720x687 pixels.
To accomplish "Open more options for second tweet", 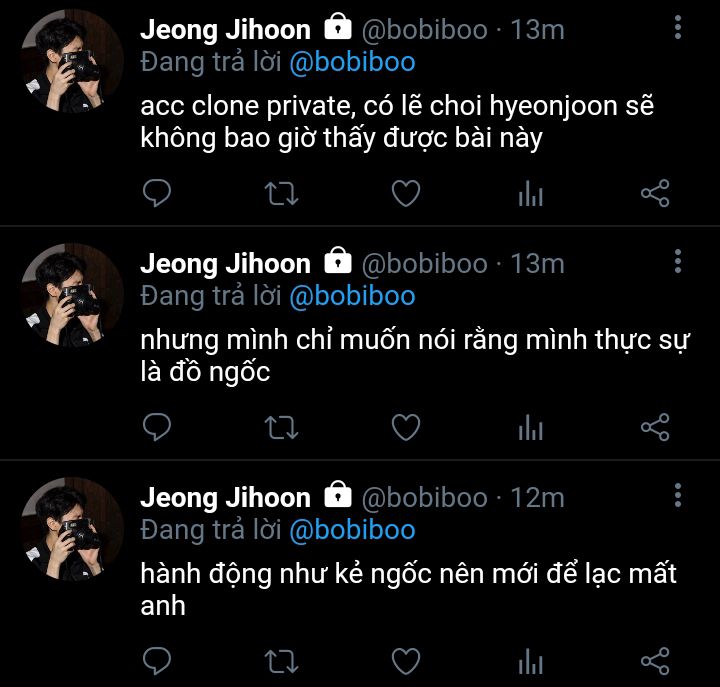I will pyautogui.click(x=678, y=262).
